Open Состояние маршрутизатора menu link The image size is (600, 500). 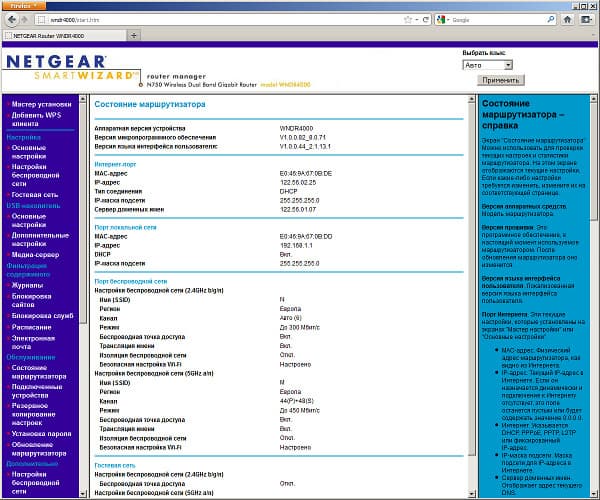[x=39, y=372]
